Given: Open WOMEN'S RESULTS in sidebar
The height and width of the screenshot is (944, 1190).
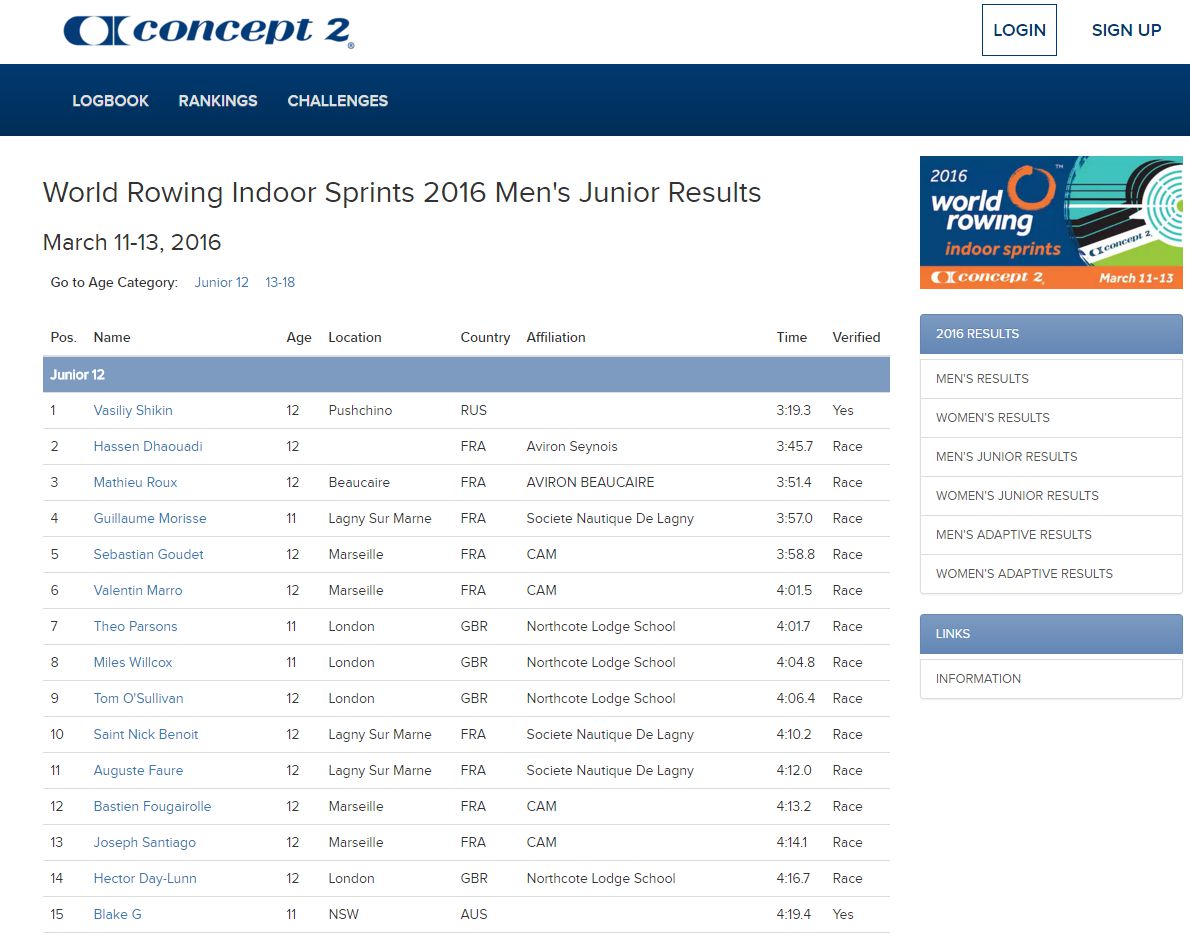Looking at the screenshot, I should 1050,417.
